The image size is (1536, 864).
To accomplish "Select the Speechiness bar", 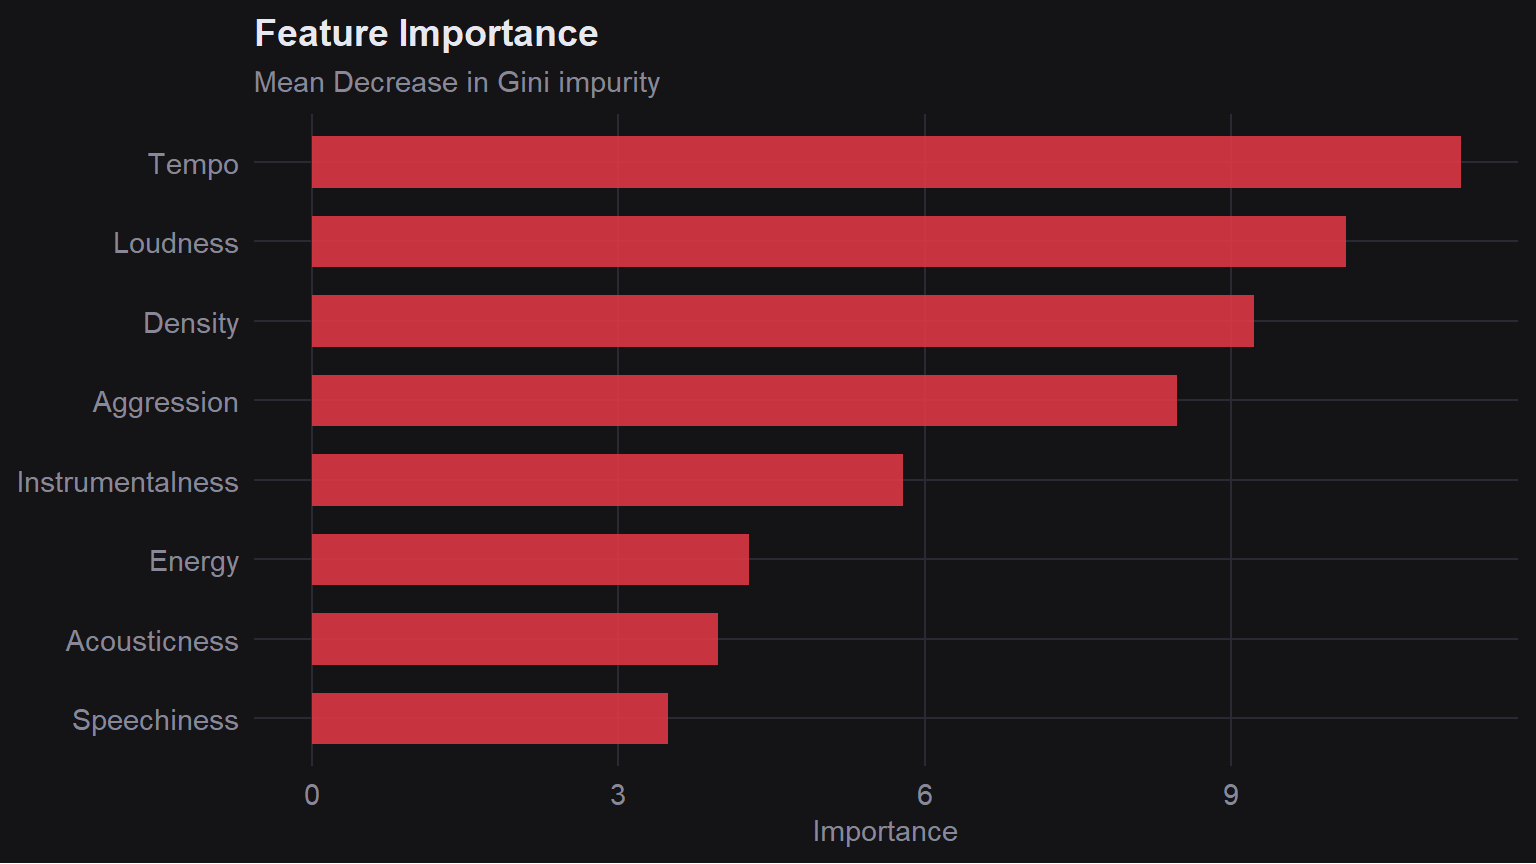I will [489, 719].
